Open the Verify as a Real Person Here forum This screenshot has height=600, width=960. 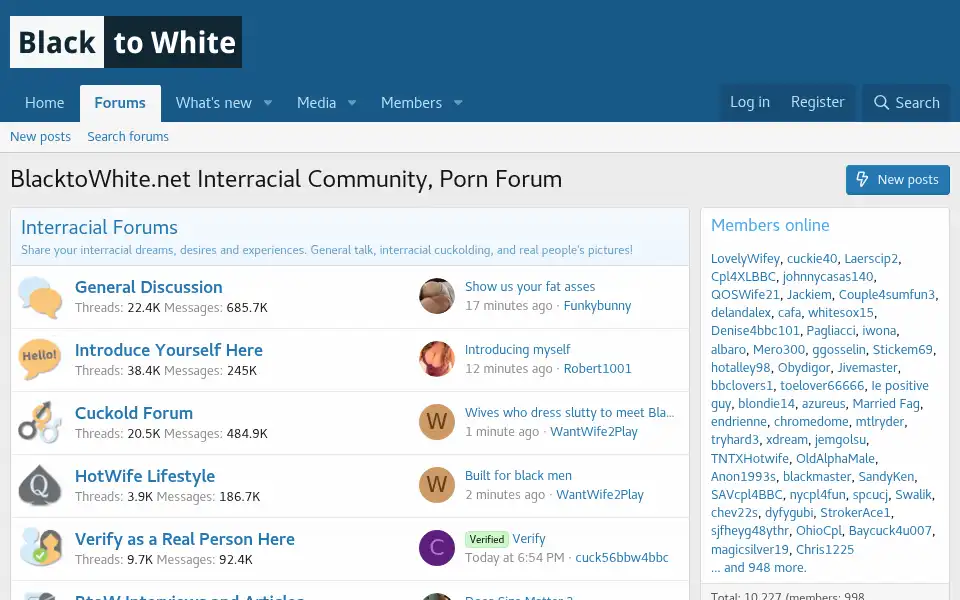pos(184,539)
